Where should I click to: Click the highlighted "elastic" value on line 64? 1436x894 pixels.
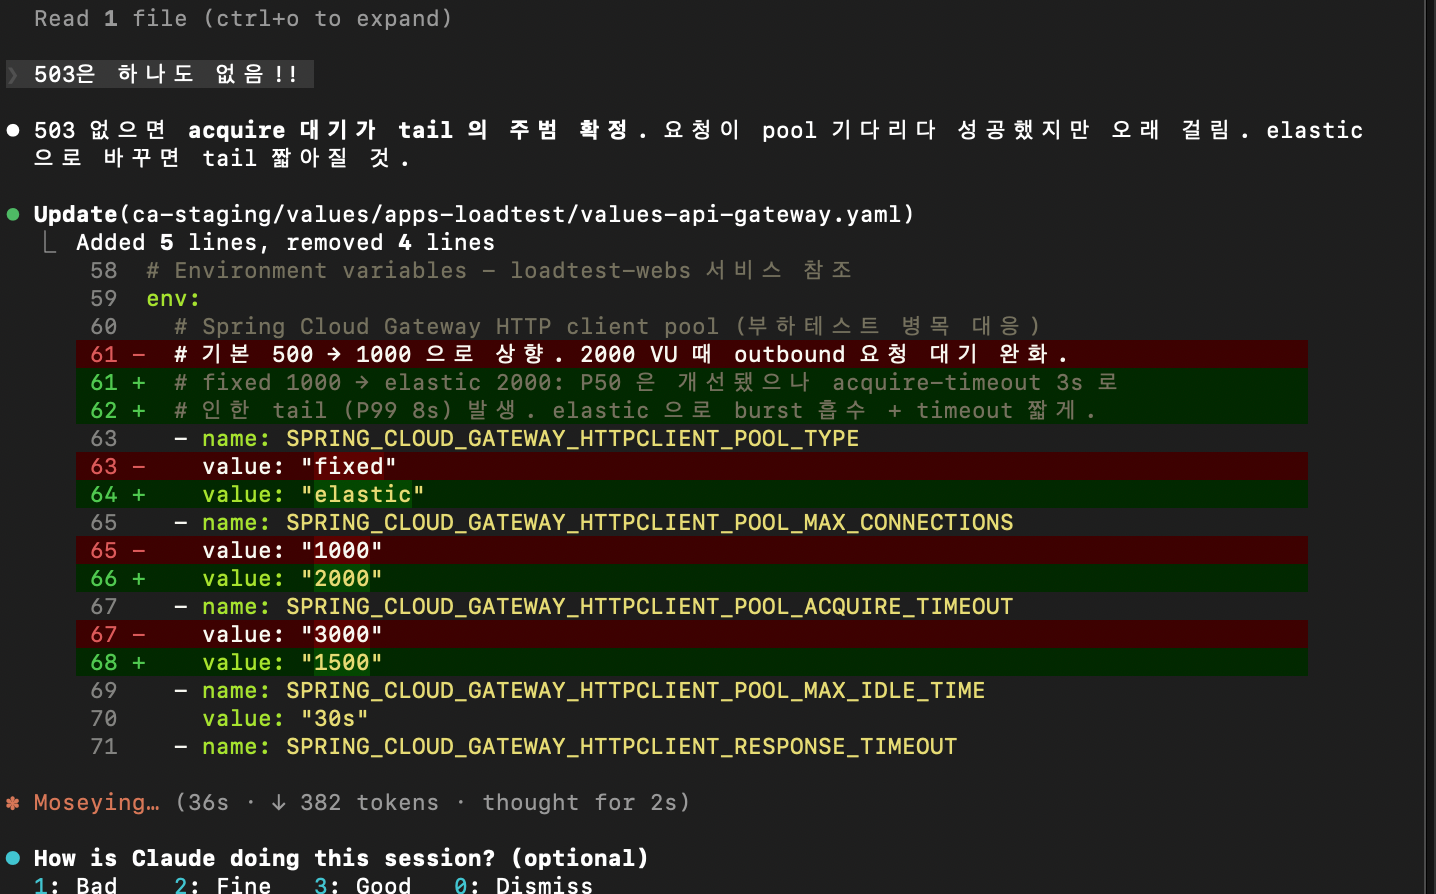[362, 494]
